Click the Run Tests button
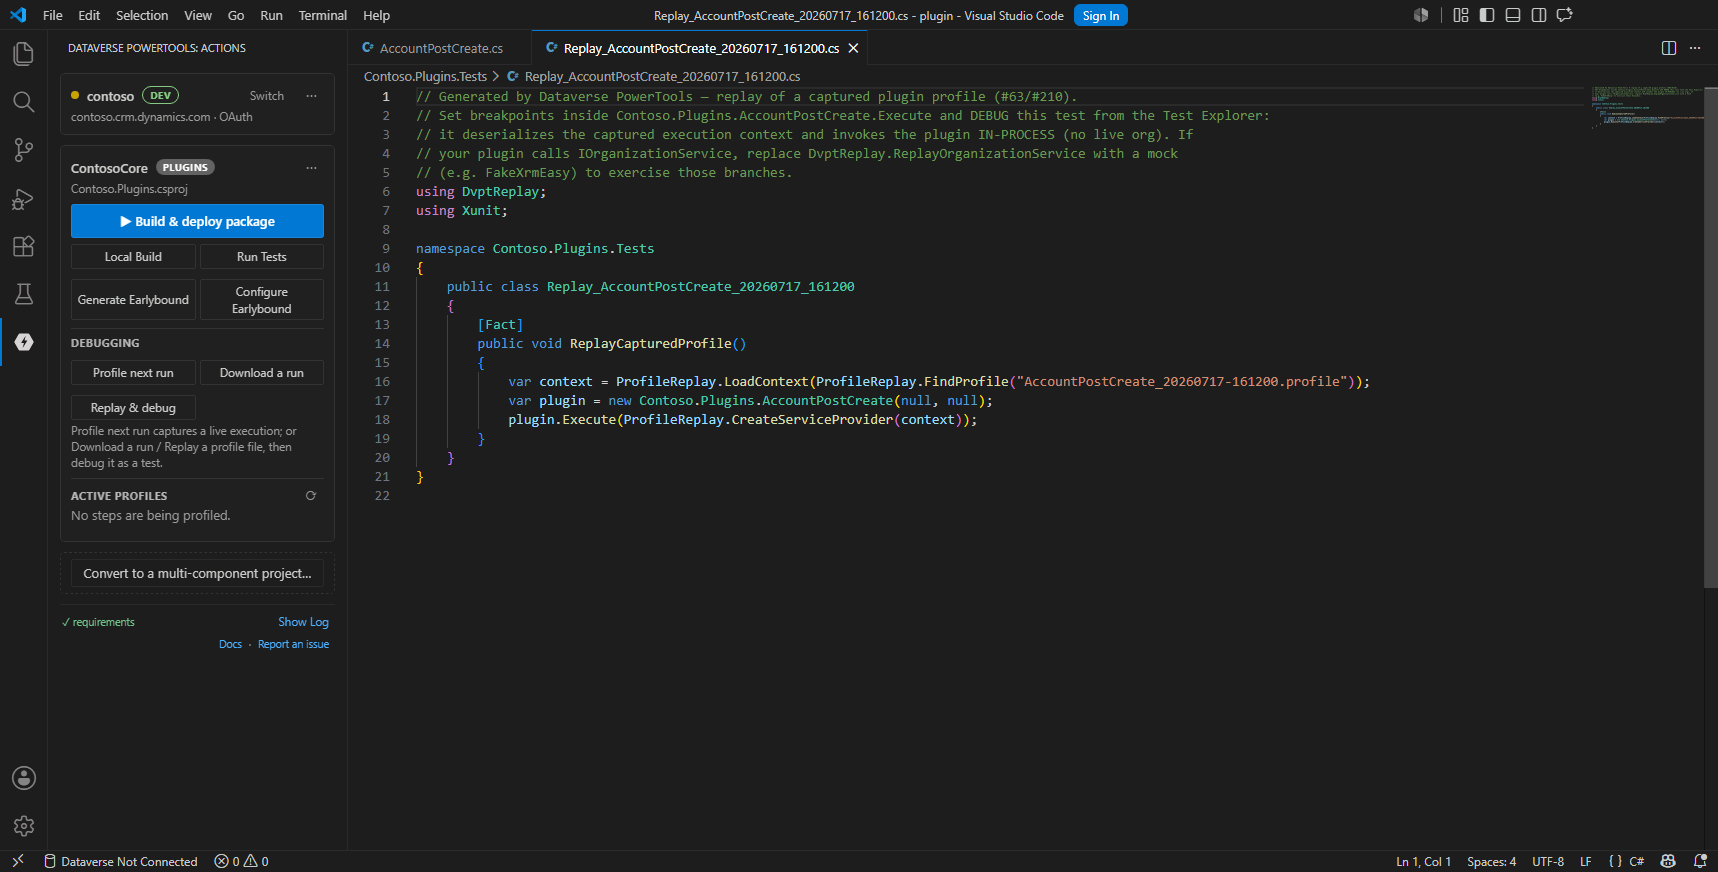The height and width of the screenshot is (872, 1718). (262, 257)
